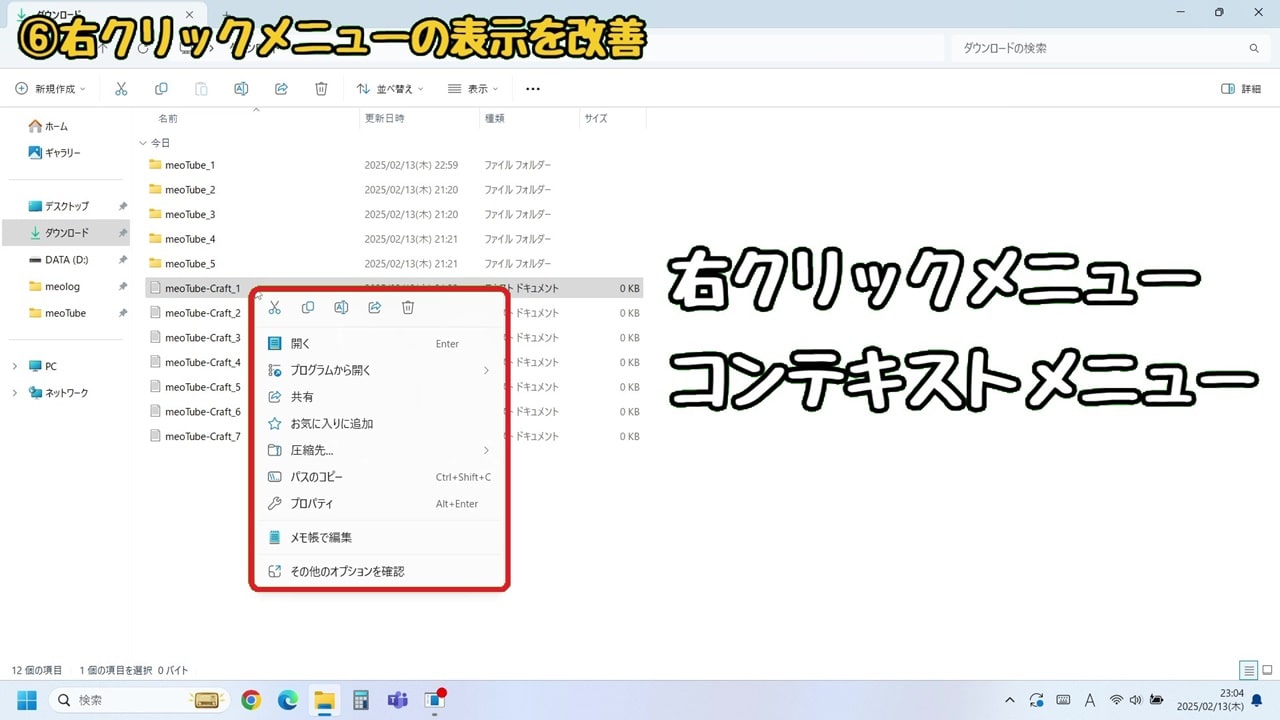This screenshot has height=720, width=1280.
Task: Expand the Network (ネットワーク) node
Action: pos(14,393)
